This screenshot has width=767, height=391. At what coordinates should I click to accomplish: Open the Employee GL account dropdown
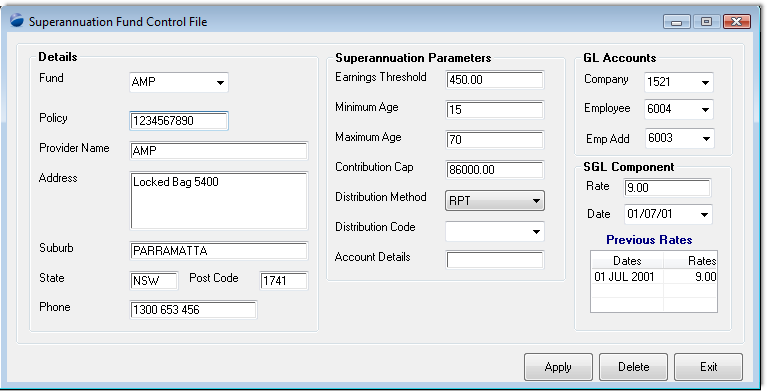pyautogui.click(x=679, y=109)
